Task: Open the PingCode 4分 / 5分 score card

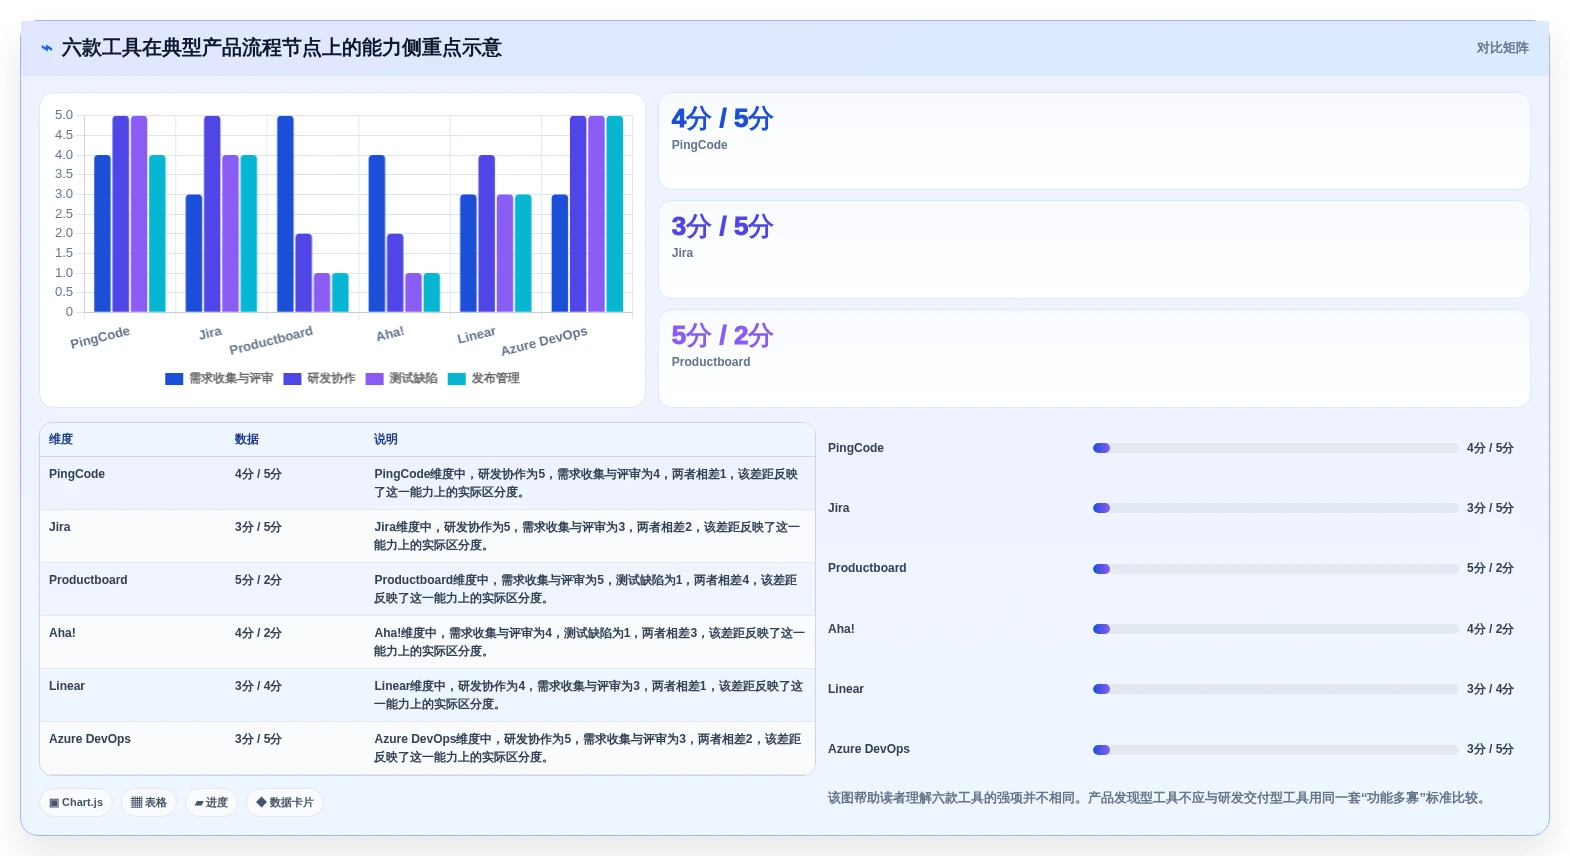Action: [1094, 141]
